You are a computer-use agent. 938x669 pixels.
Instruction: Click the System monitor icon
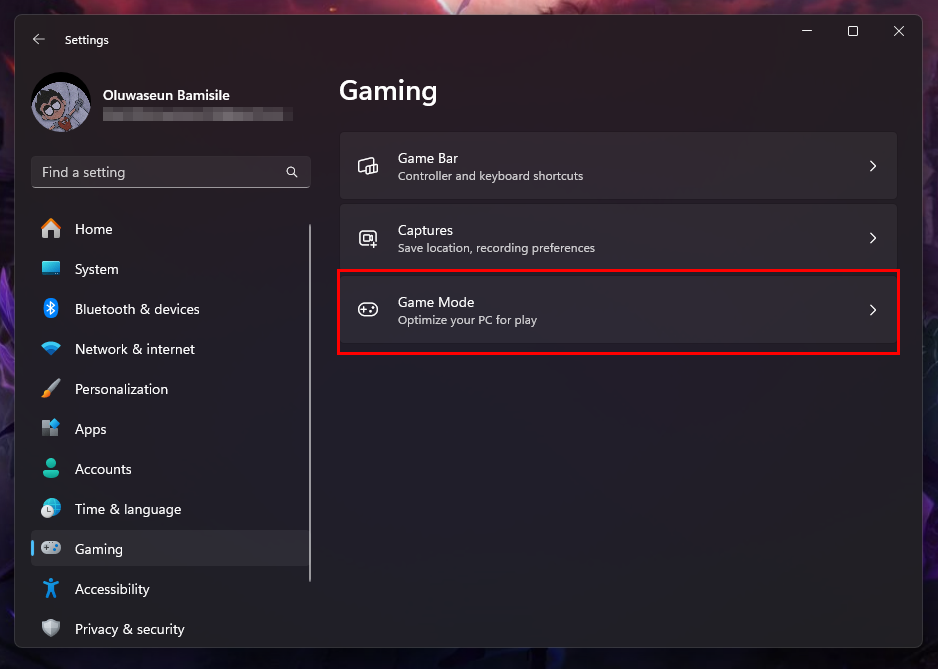[x=51, y=269]
